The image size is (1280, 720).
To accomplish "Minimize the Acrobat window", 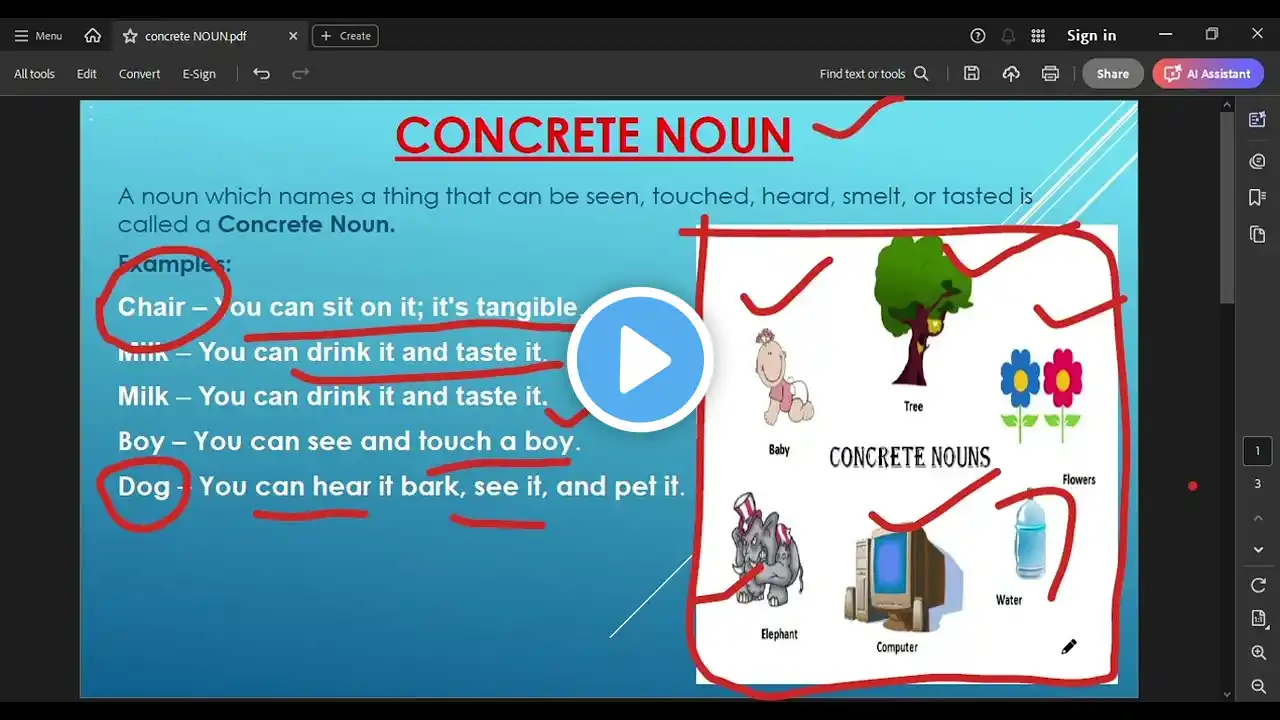I will (1165, 35).
